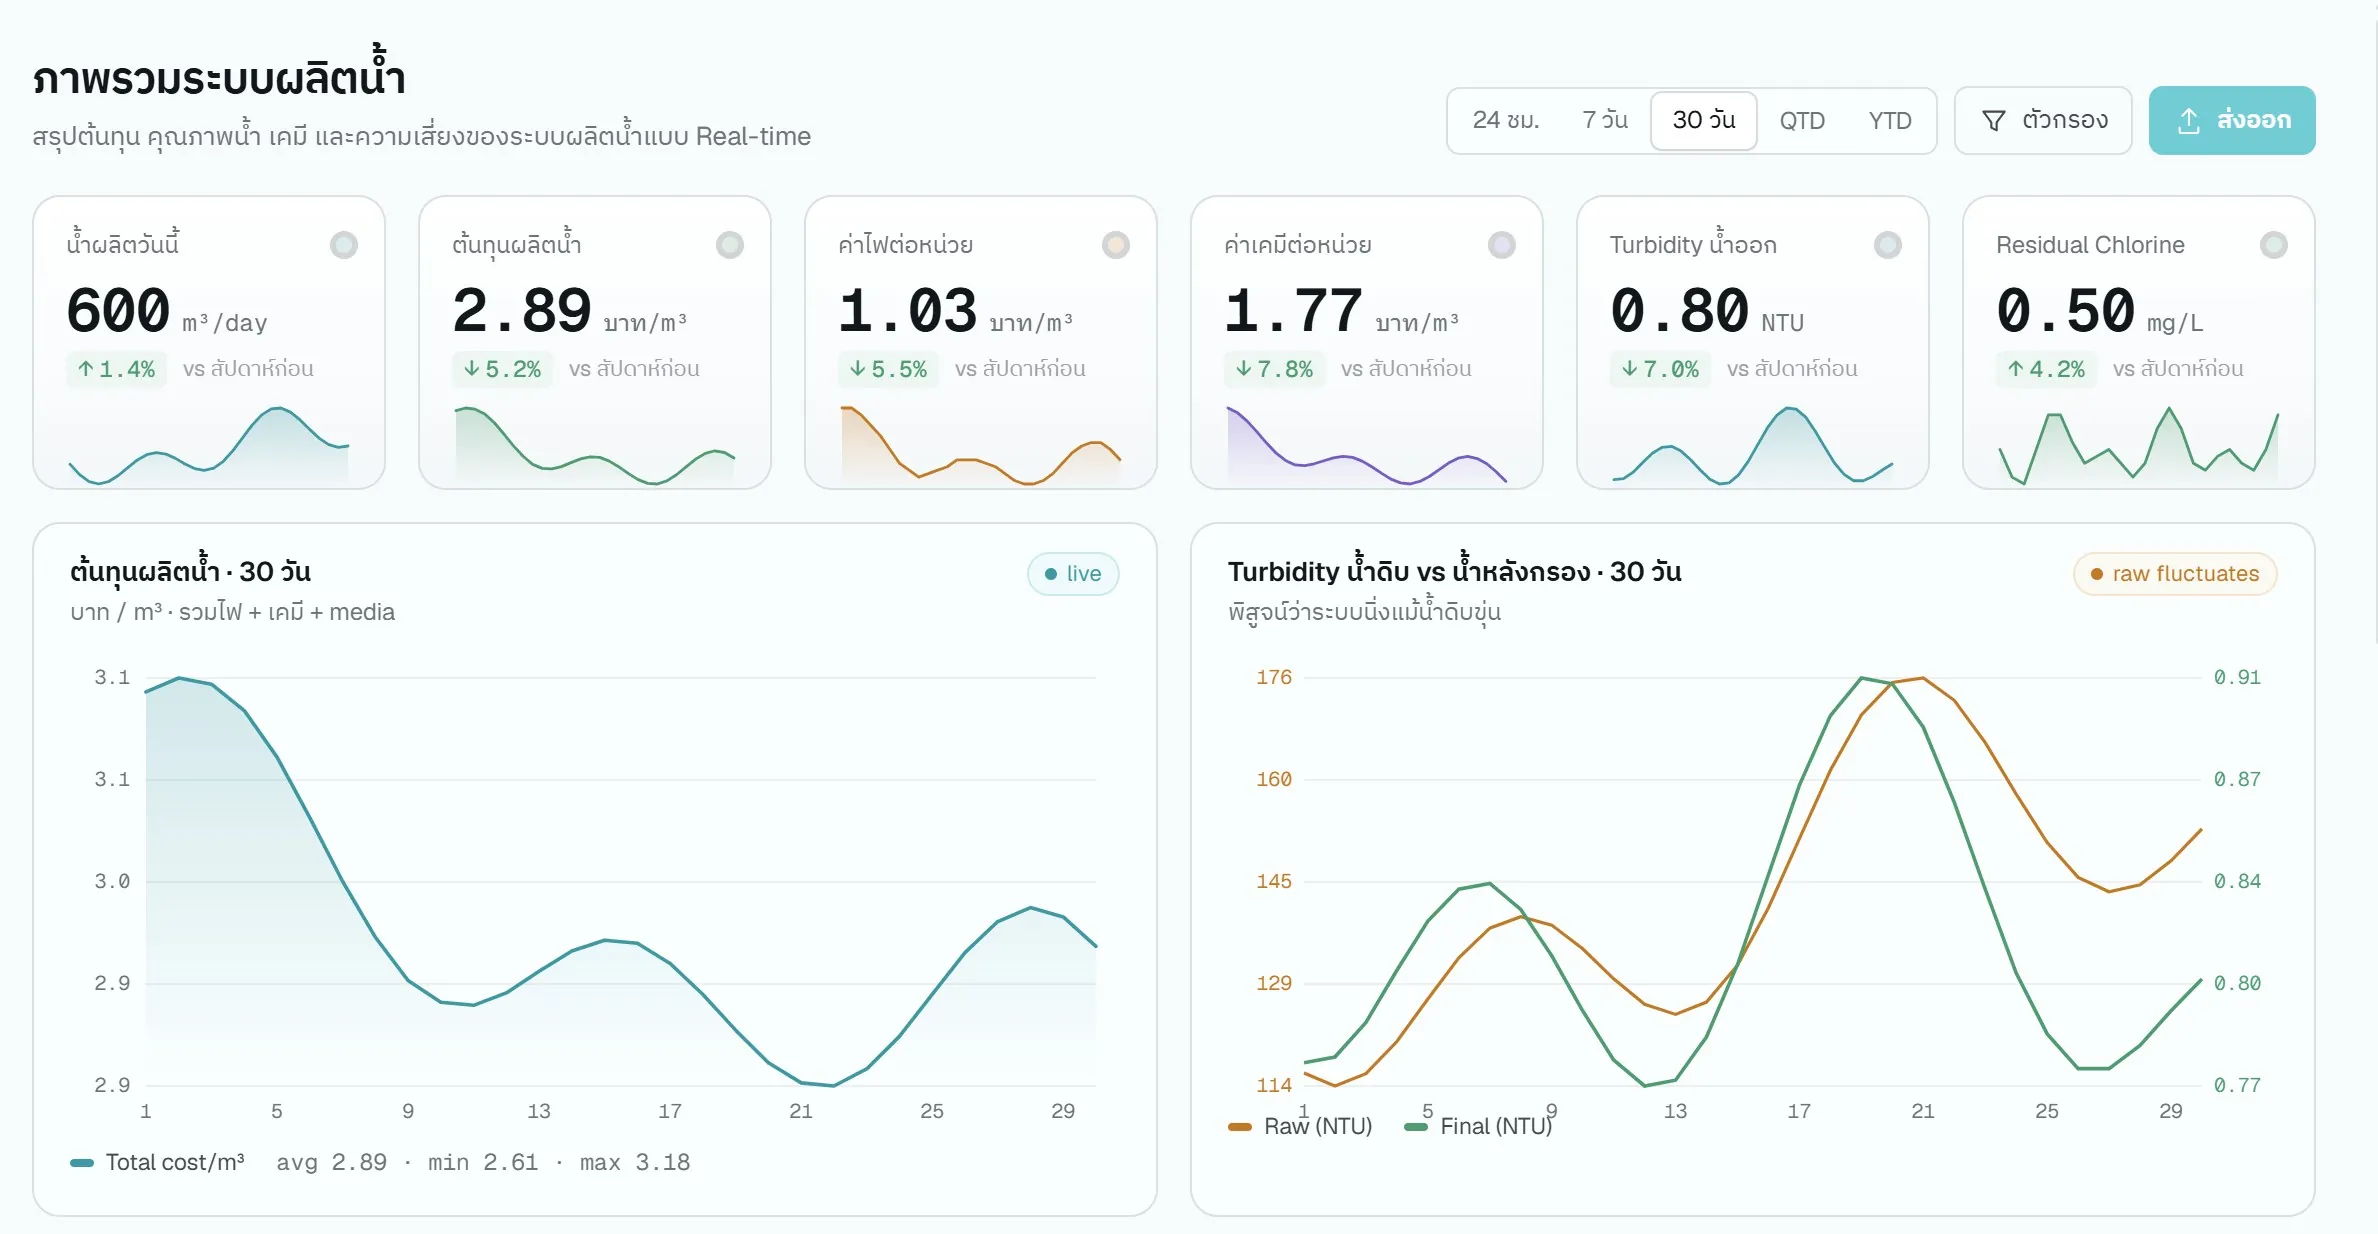This screenshot has height=1234, width=2378.
Task: Click the min 2.61 statistic text
Action: 483,1162
